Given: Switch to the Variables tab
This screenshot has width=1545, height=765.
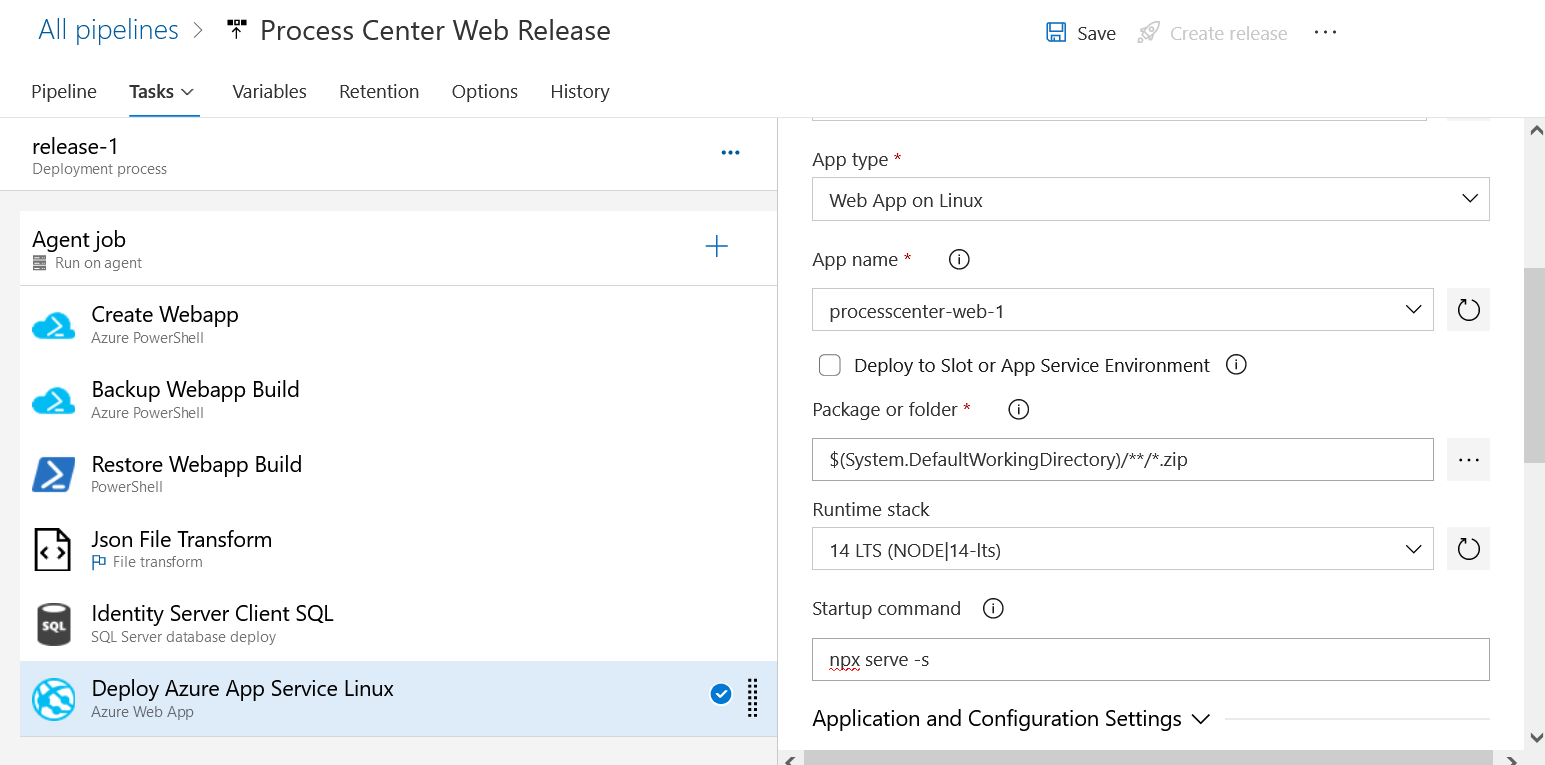Looking at the screenshot, I should [x=269, y=92].
